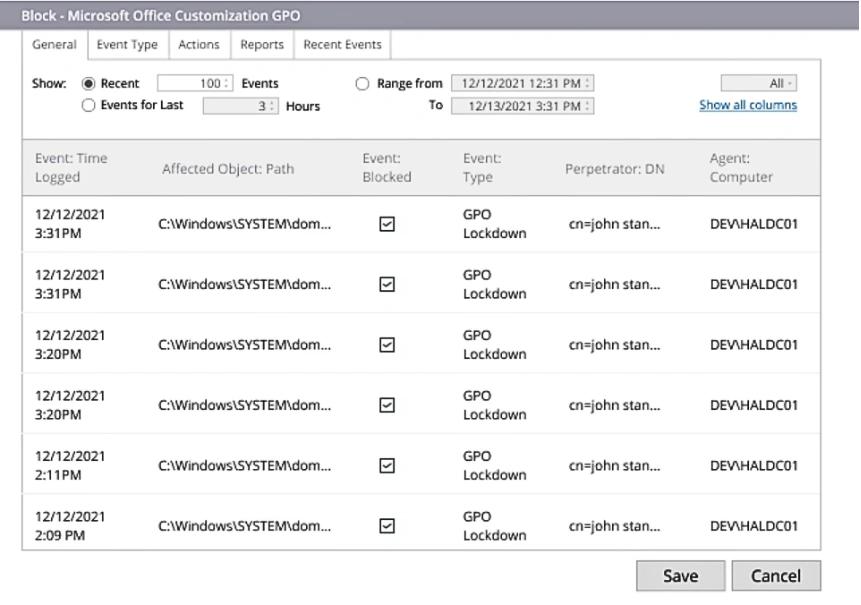This screenshot has width=861, height=605.
Task: Select the Recent Events tab
Action: (x=342, y=44)
